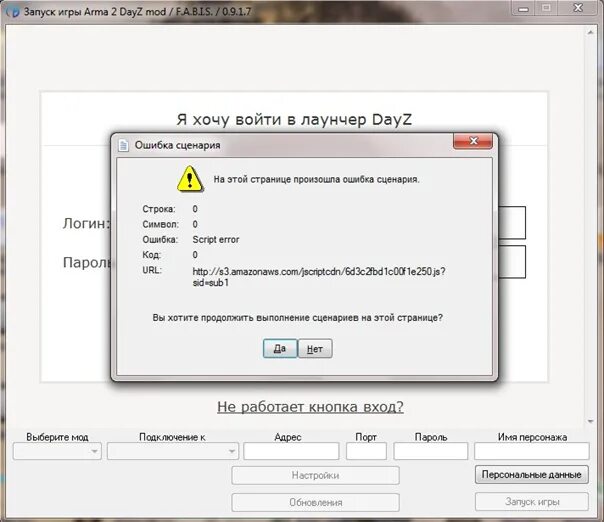604x522 pixels.
Task: Maximize the launcher main window
Action: click(x=546, y=8)
